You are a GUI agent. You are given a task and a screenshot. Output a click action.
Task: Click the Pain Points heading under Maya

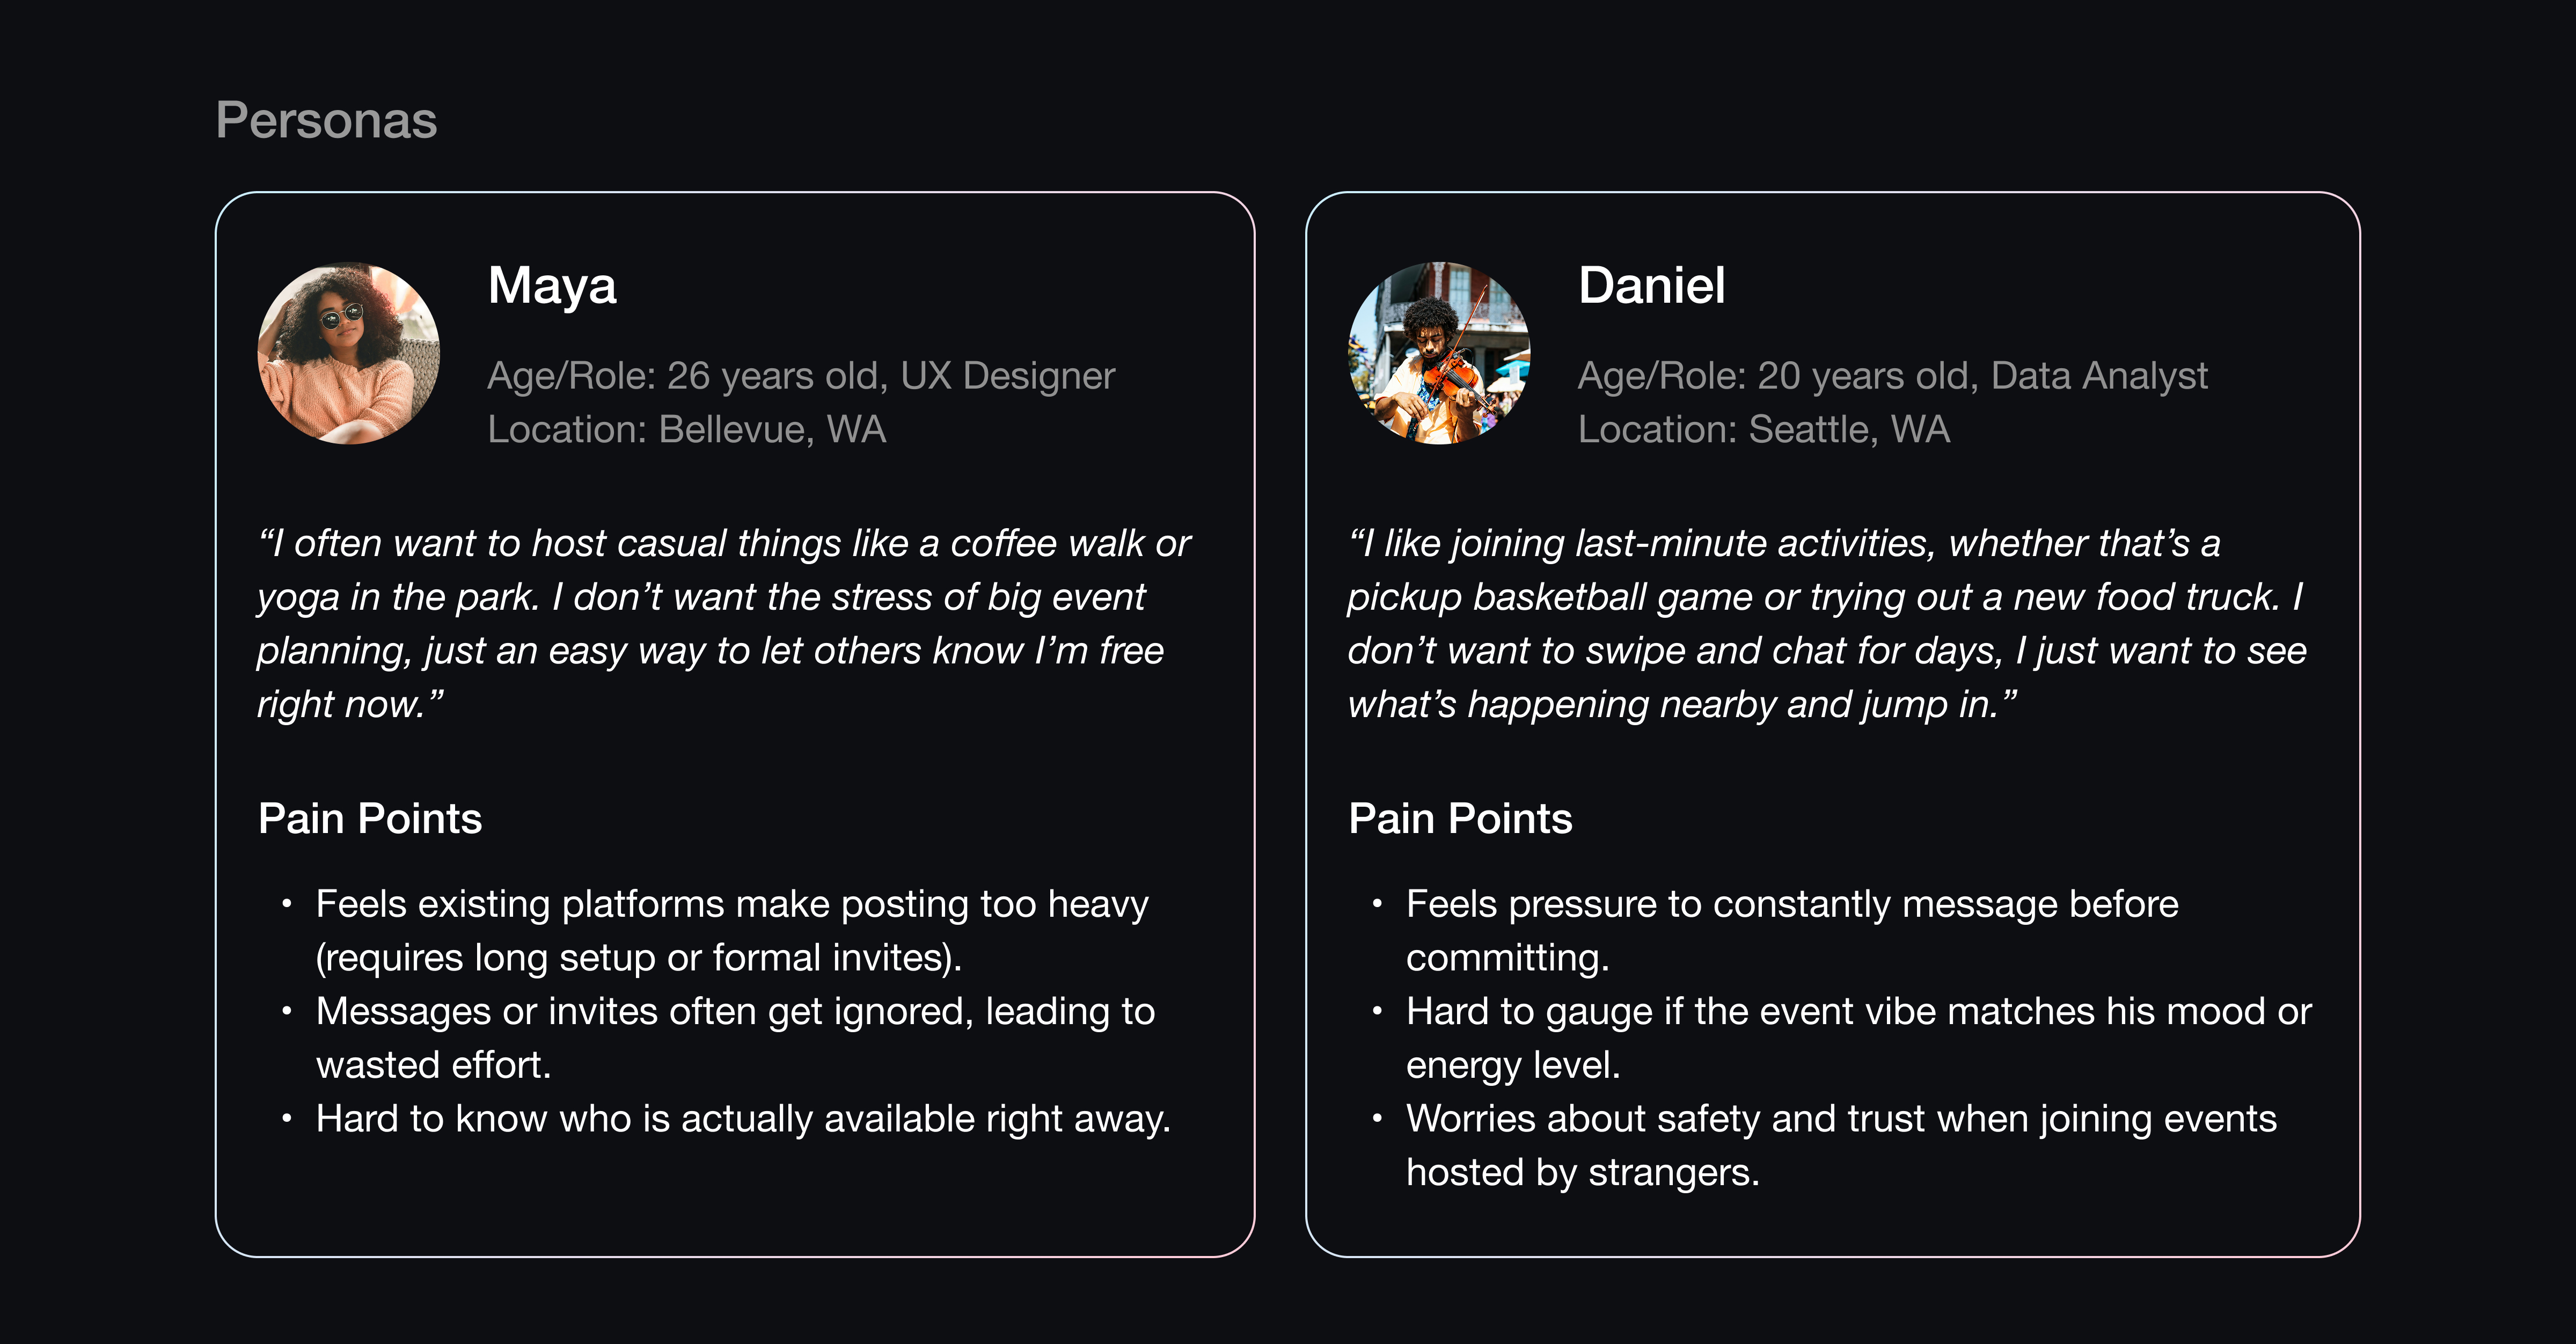[370, 819]
